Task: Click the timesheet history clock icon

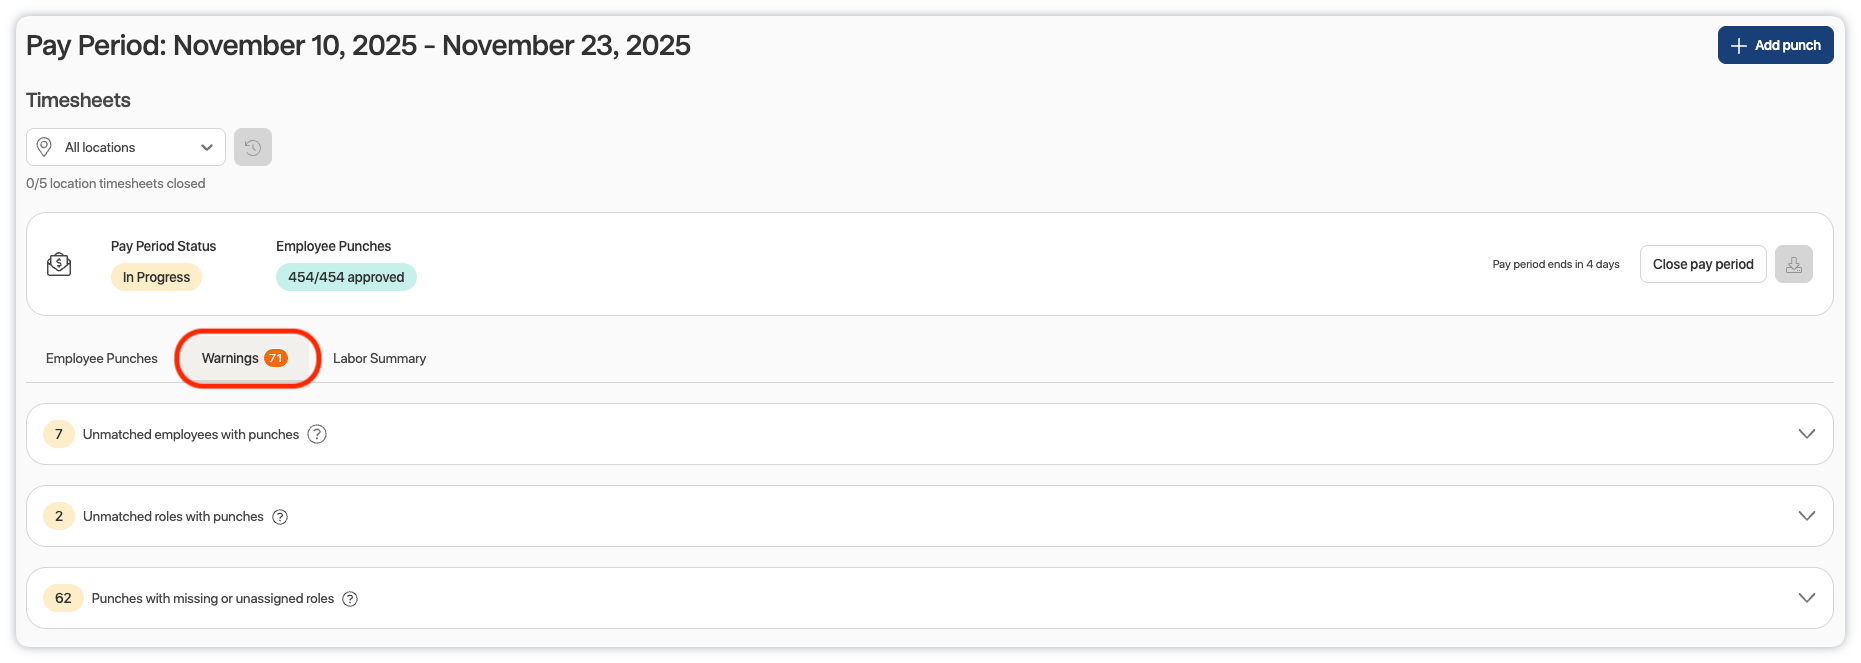Action: (x=253, y=147)
